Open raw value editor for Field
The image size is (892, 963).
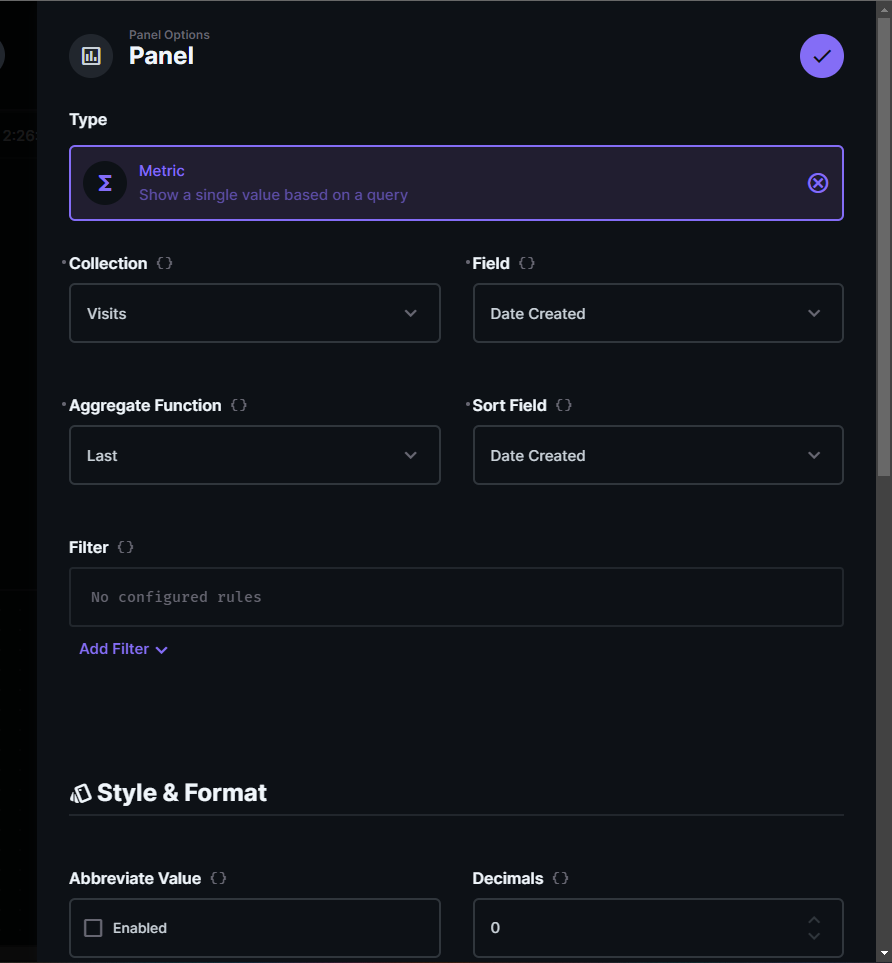[x=526, y=263]
